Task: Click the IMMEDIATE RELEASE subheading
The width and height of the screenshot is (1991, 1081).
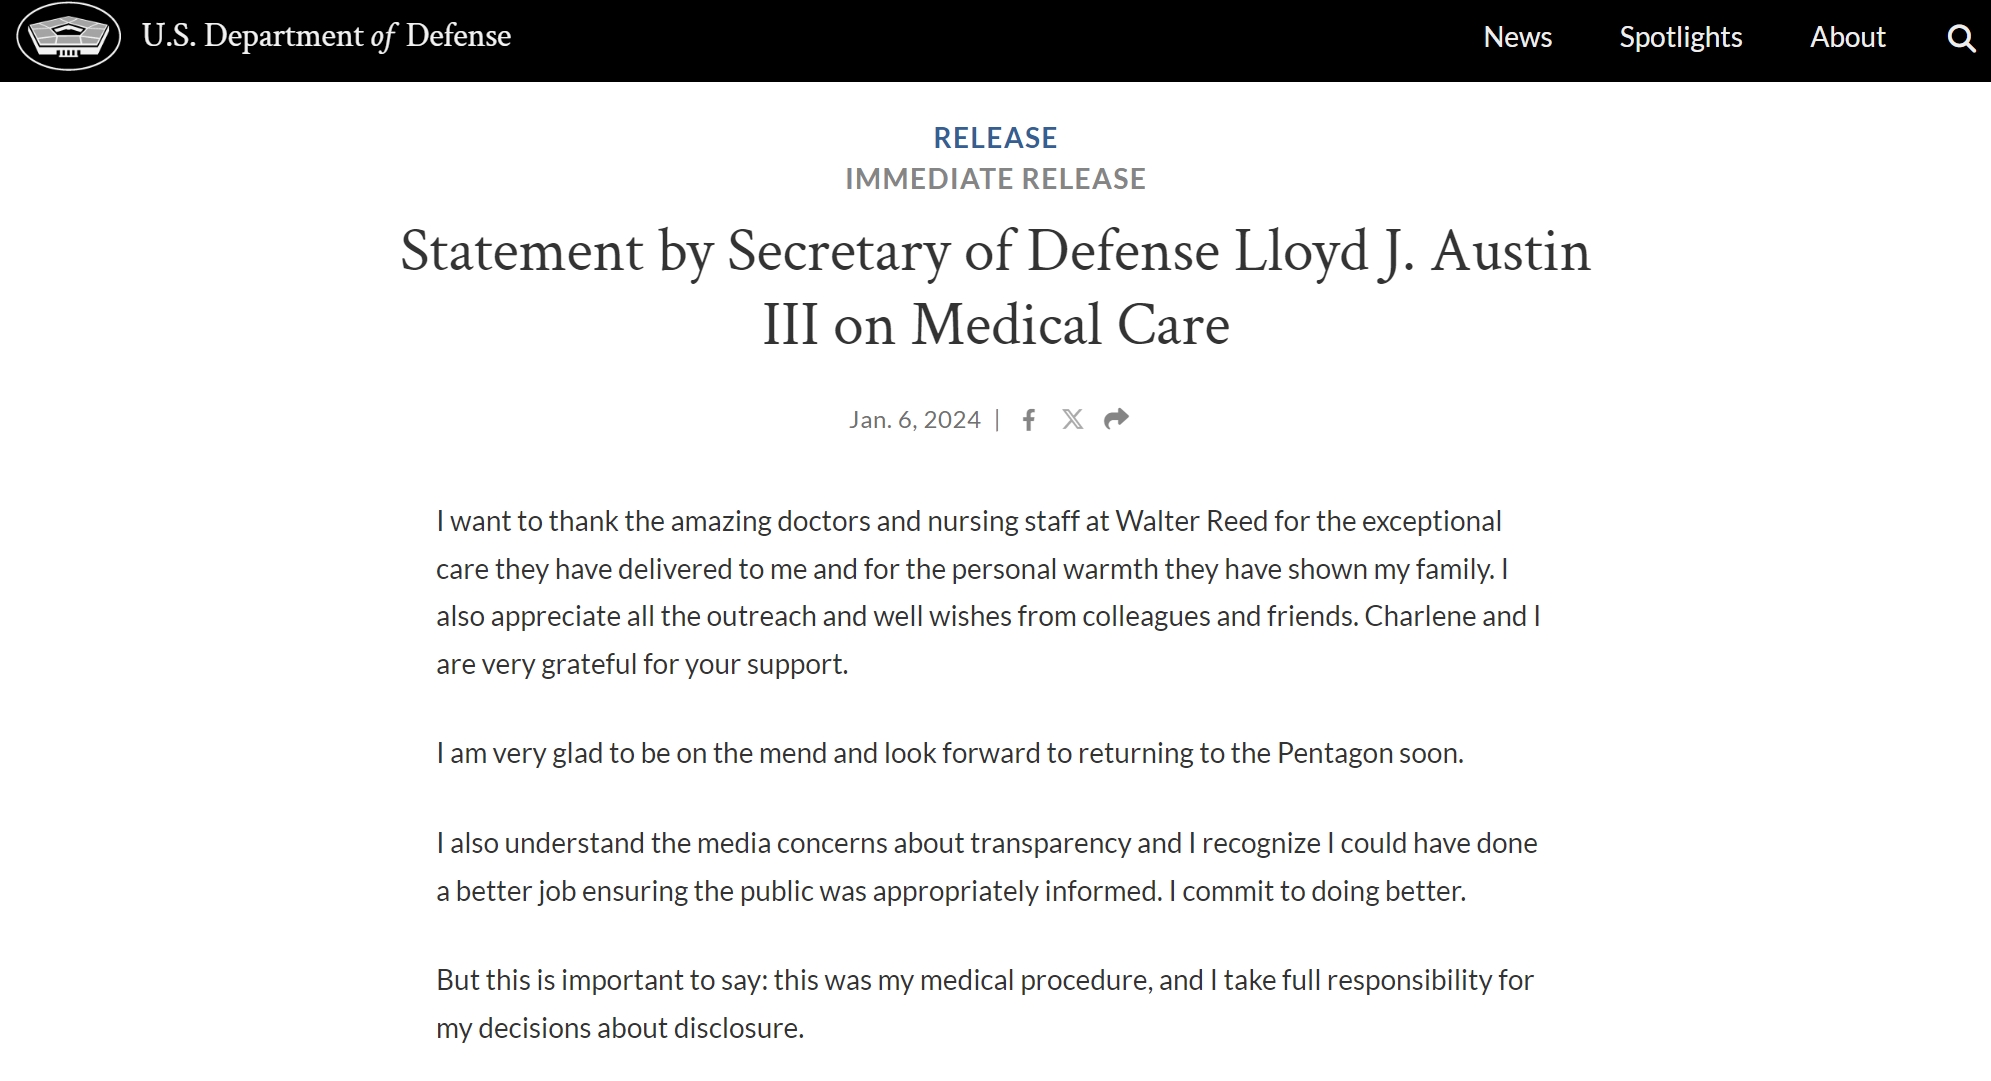Action: 995,179
